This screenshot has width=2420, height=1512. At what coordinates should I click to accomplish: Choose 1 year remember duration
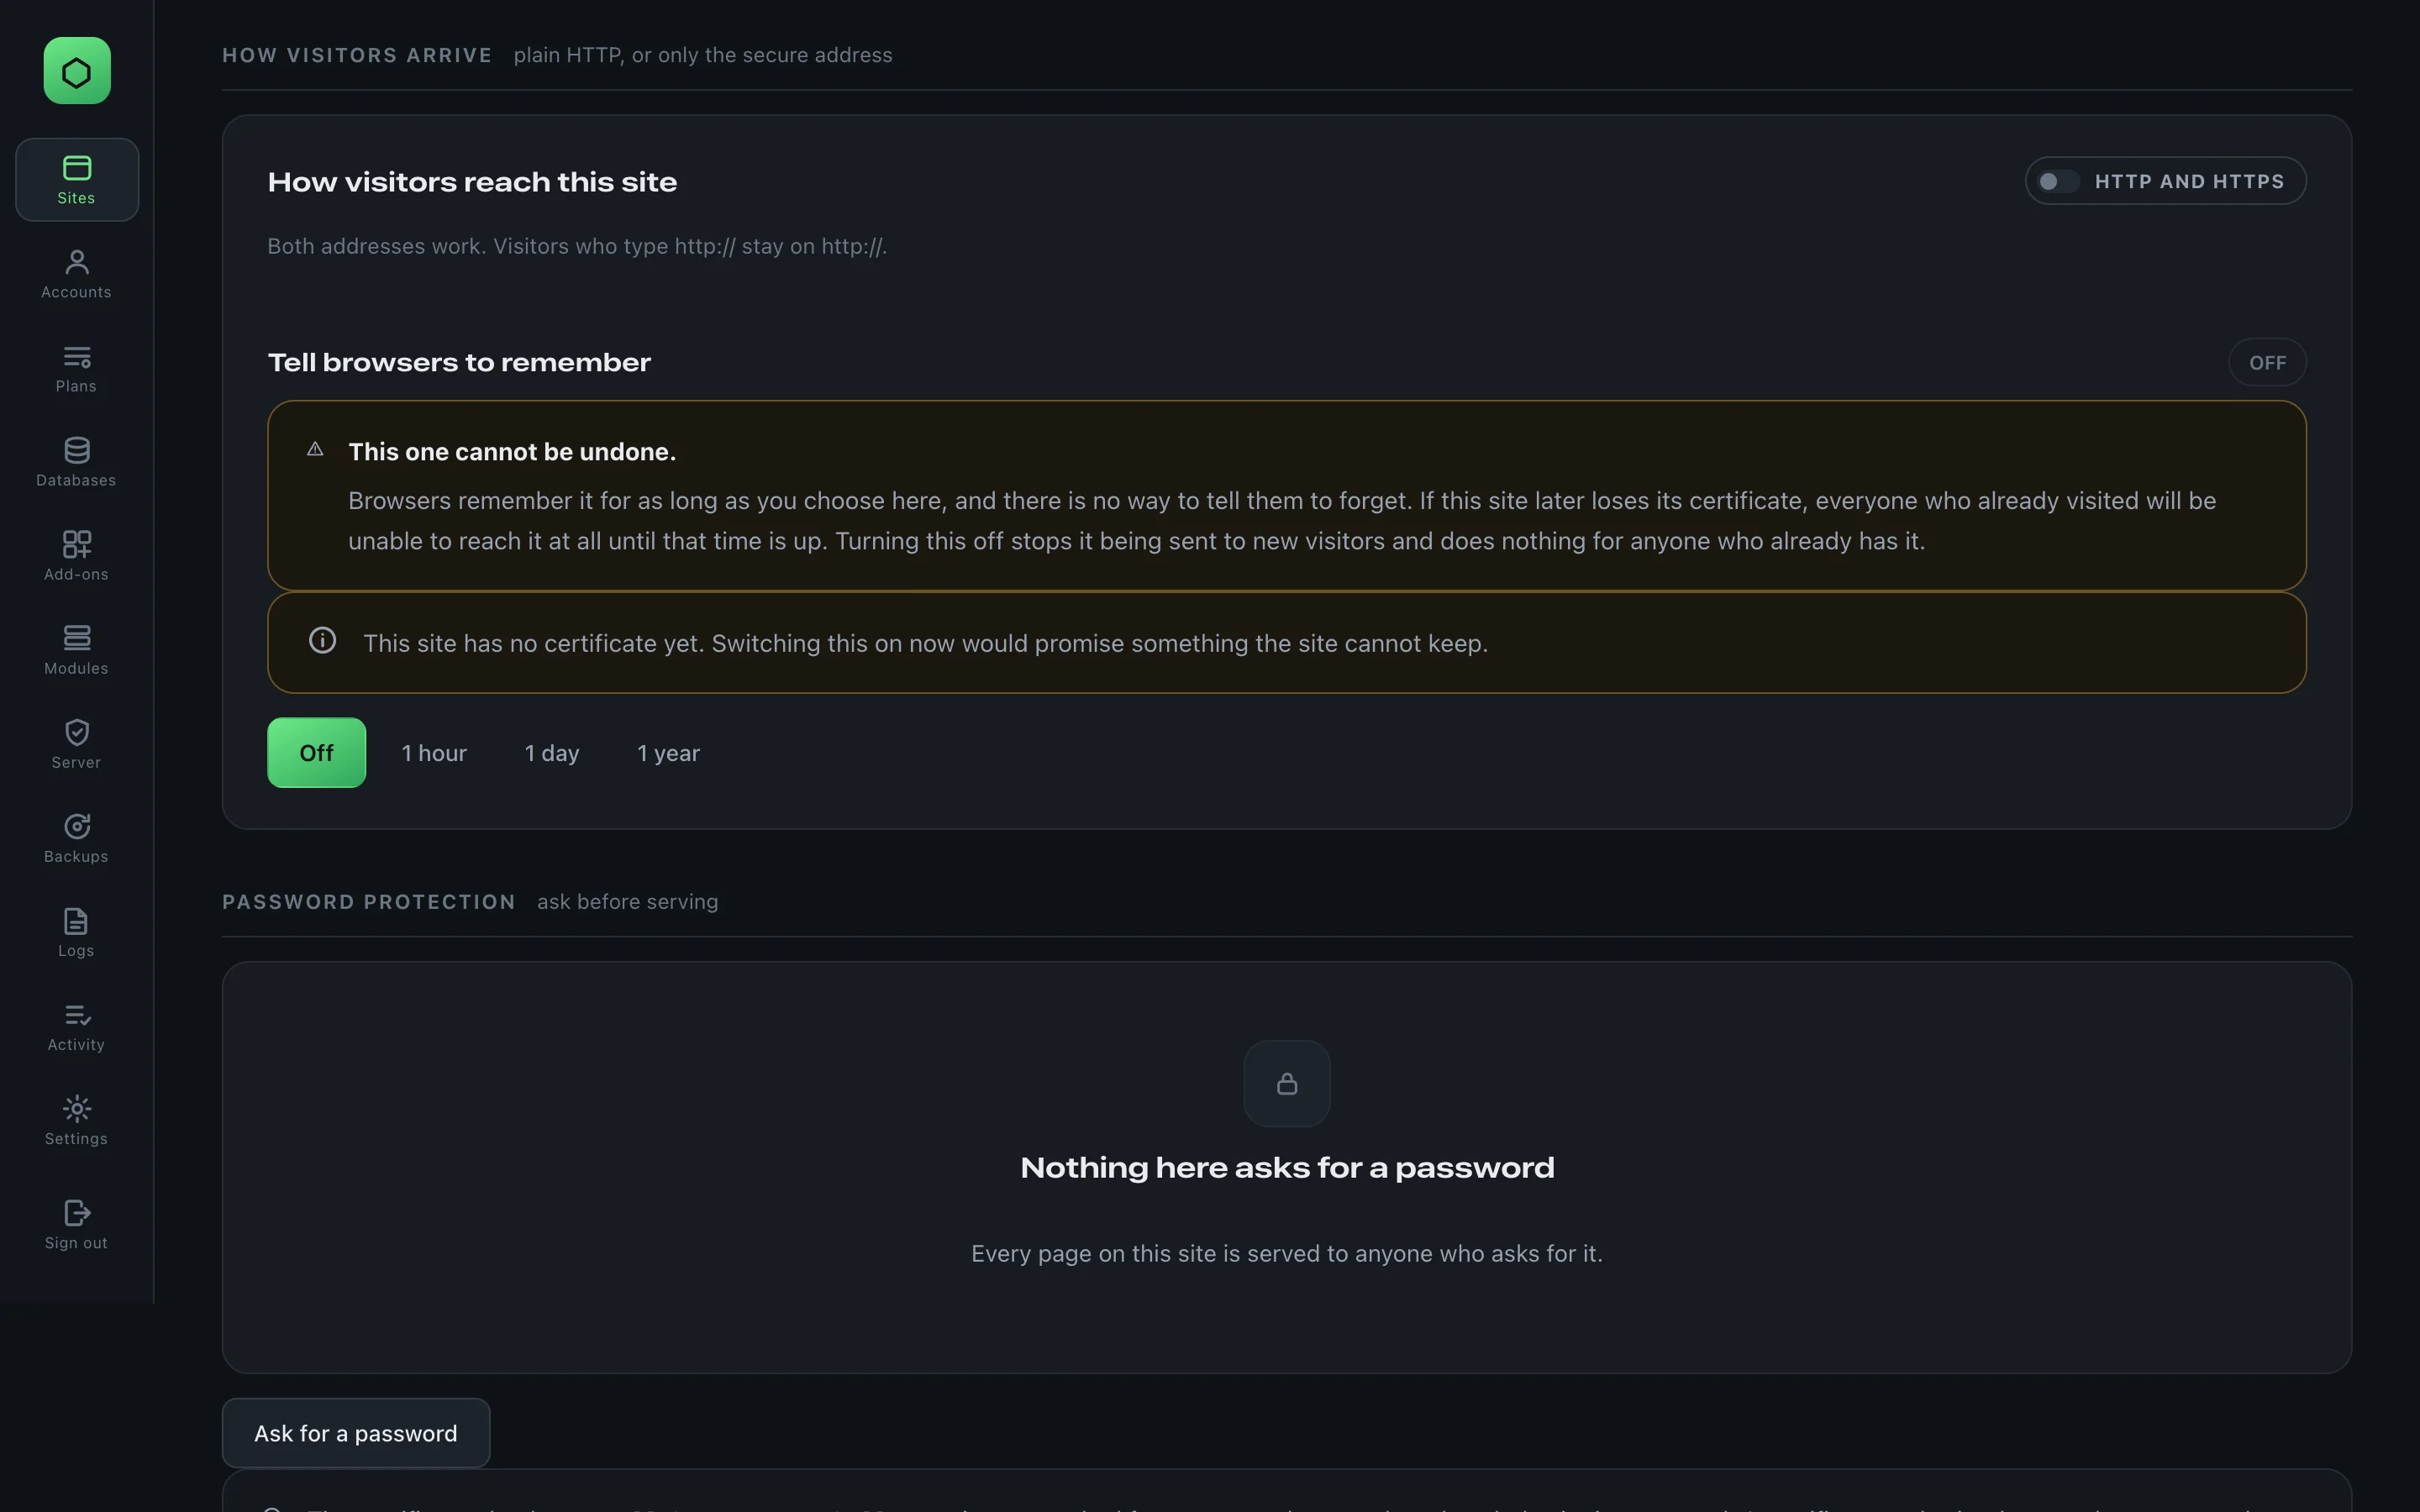point(669,753)
